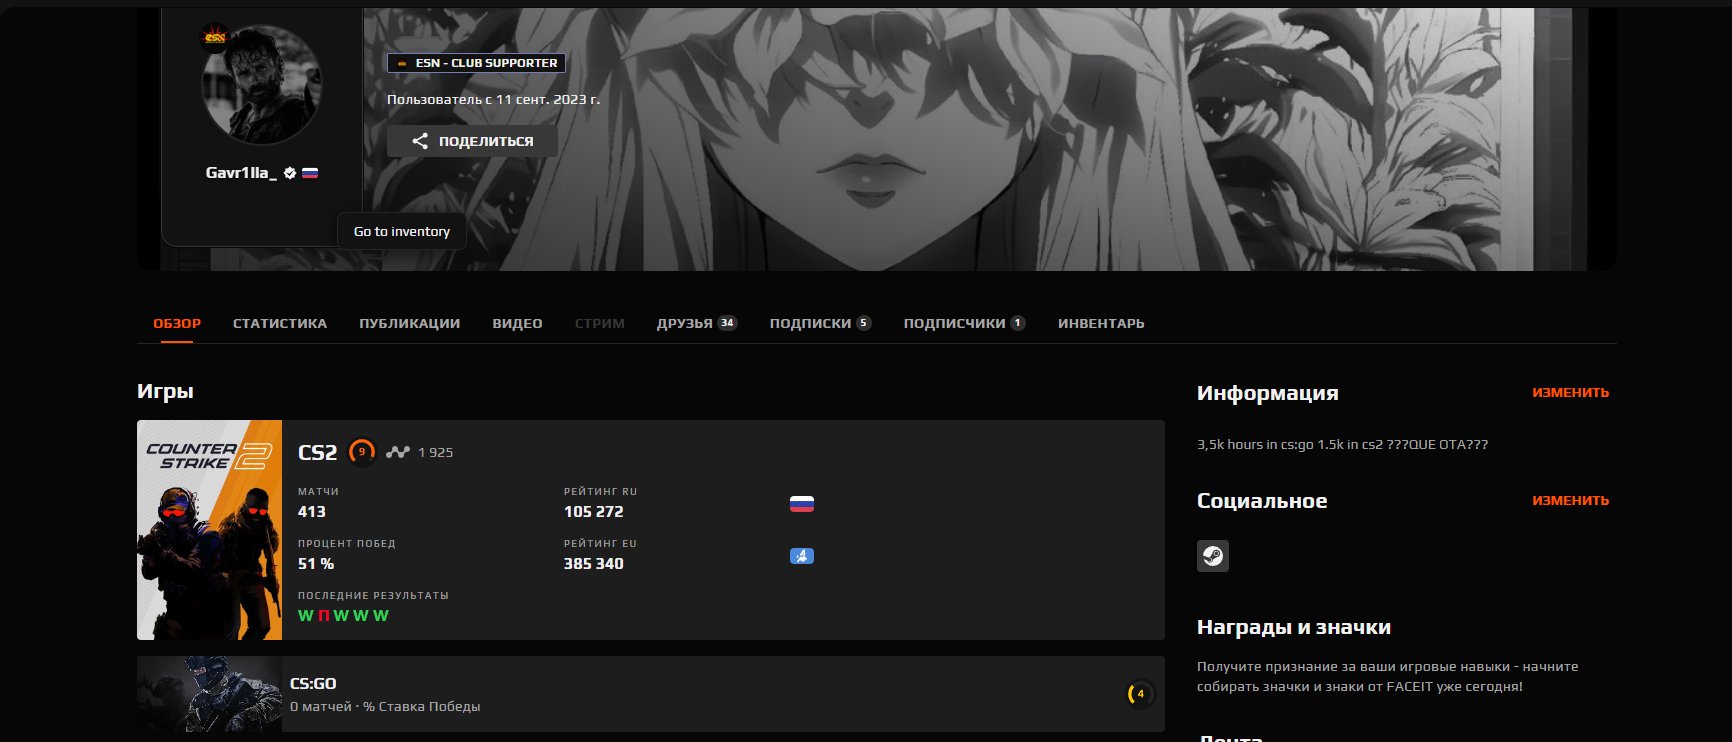Image resolution: width=1732 pixels, height=742 pixels.
Task: Click the EU rating 385 340
Action: (594, 564)
